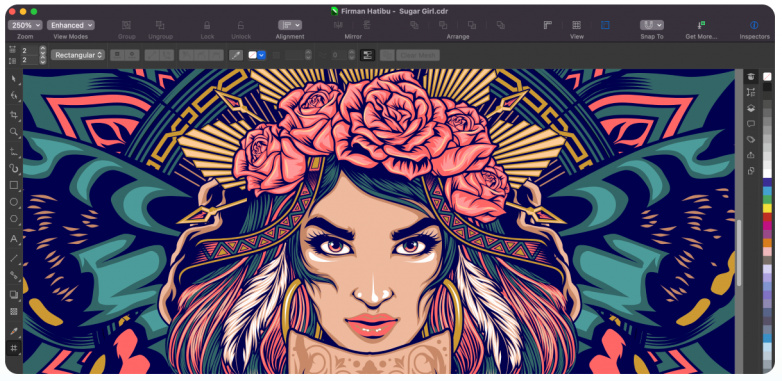Pick the green palette swatch
Viewport: 782px width, 381px height.
tap(767, 199)
